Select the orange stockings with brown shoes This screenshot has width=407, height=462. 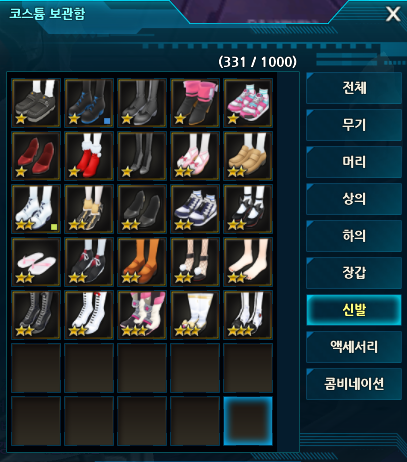point(142,262)
